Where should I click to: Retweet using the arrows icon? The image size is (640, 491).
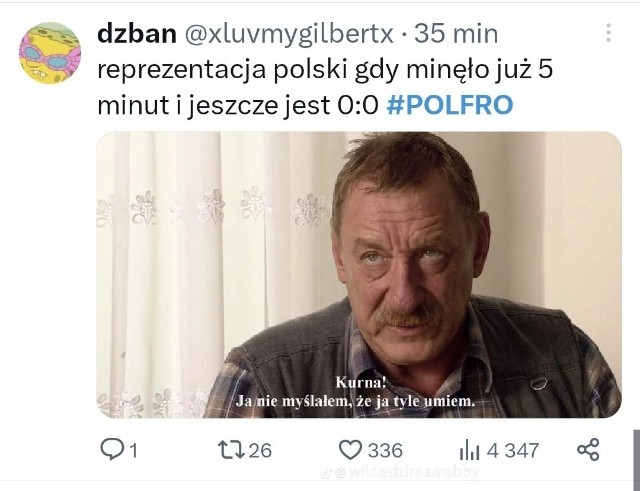(x=231, y=449)
